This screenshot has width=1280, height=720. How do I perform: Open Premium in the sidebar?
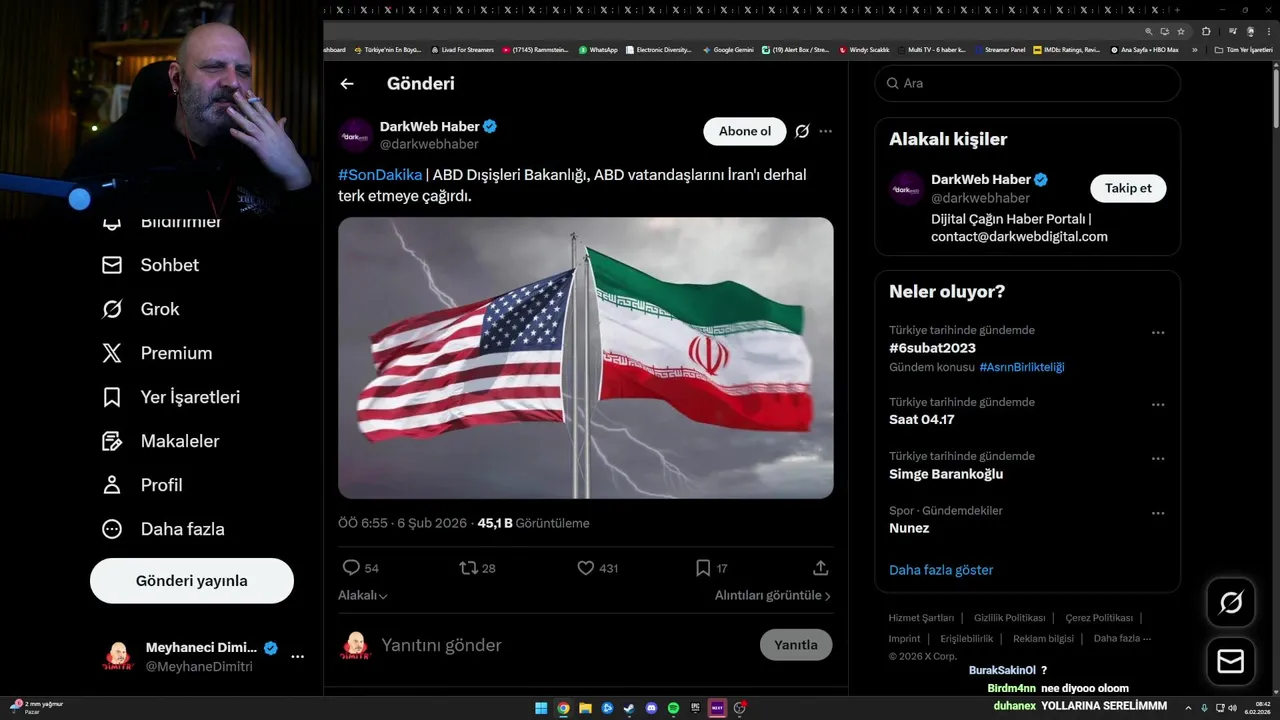[157, 353]
